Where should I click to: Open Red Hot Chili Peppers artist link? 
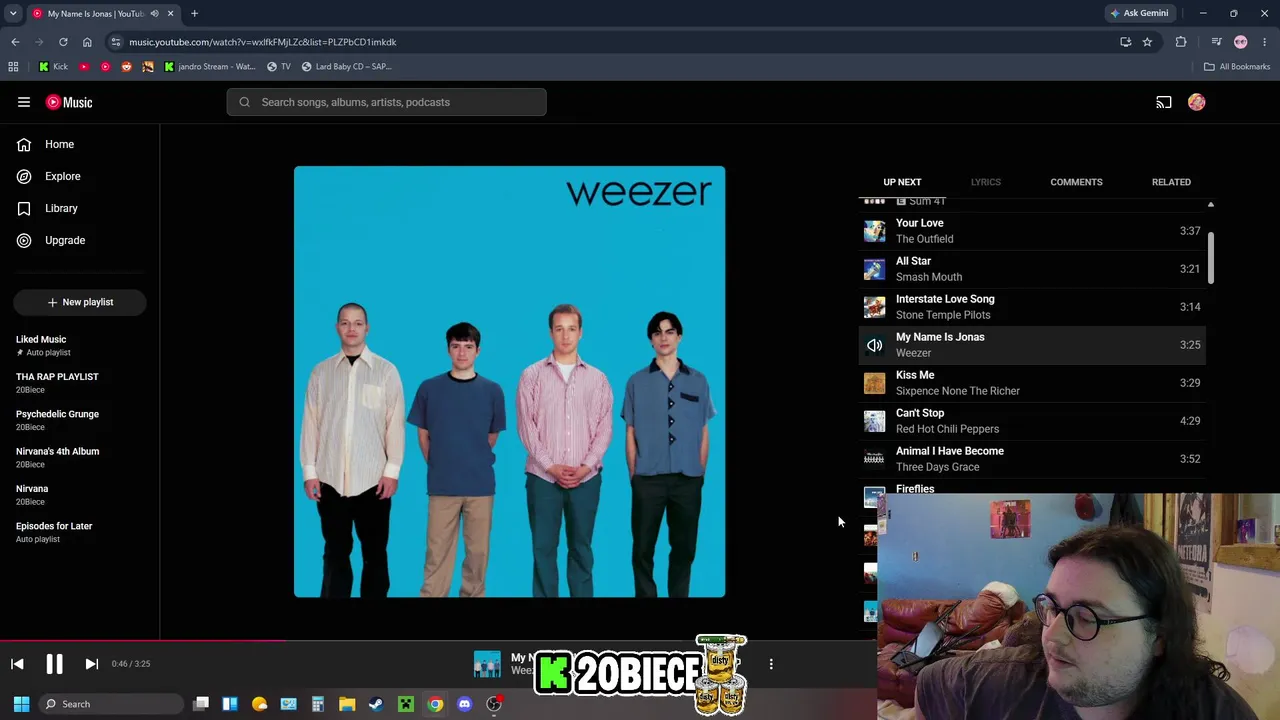(947, 429)
